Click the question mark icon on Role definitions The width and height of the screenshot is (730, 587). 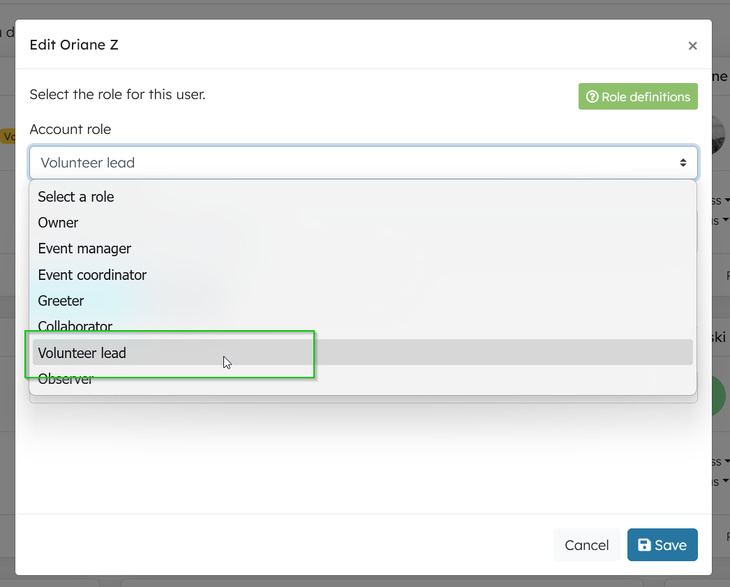(592, 97)
